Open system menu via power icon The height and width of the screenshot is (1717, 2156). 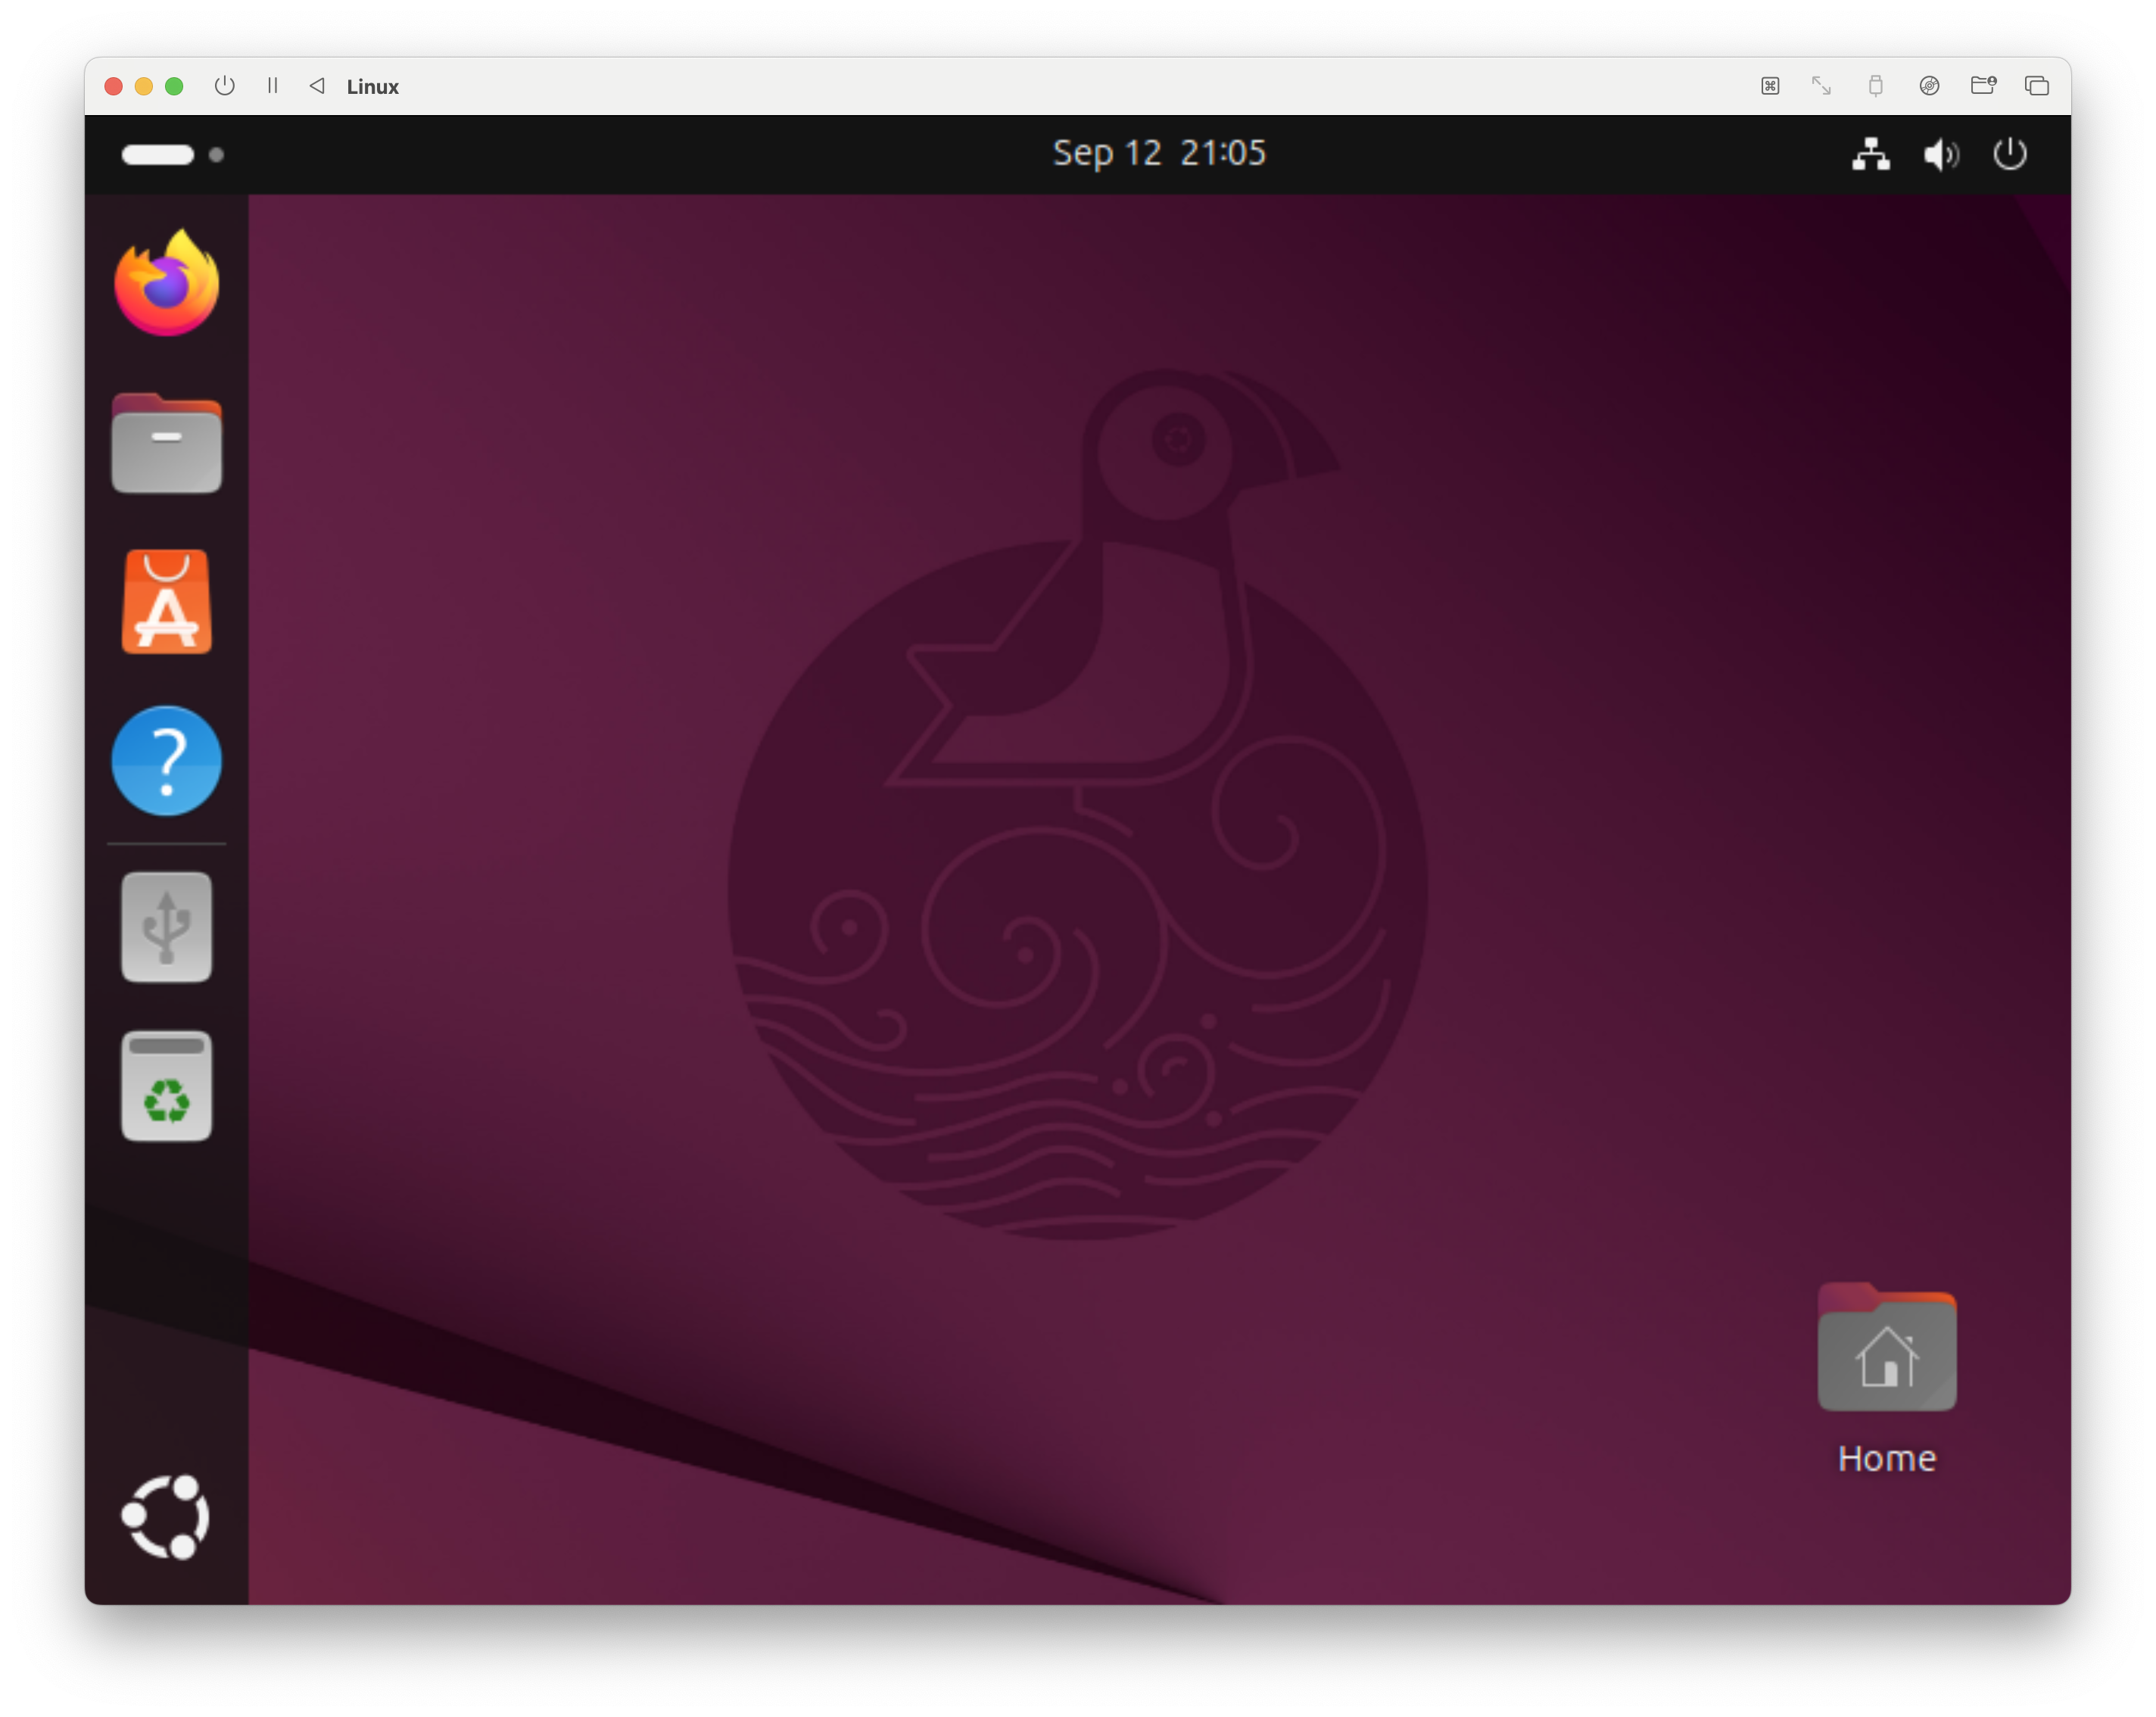pyautogui.click(x=2010, y=155)
